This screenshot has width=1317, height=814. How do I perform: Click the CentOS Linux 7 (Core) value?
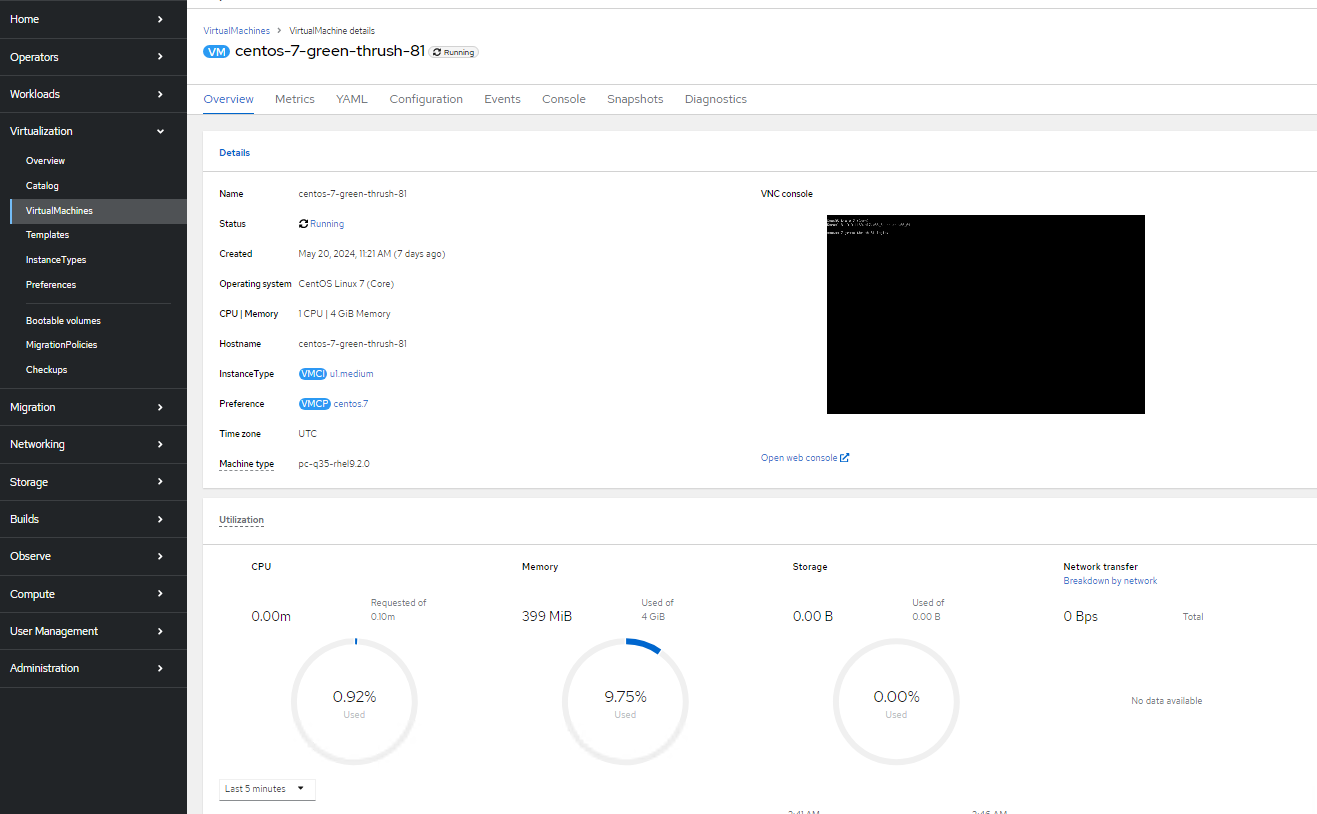(346, 284)
